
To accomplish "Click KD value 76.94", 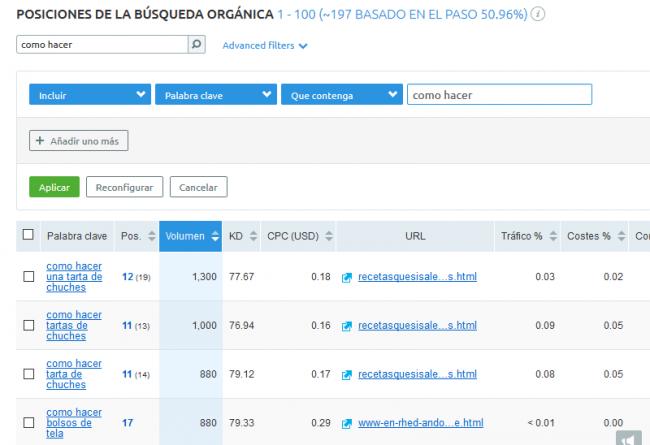I will 242,326.
